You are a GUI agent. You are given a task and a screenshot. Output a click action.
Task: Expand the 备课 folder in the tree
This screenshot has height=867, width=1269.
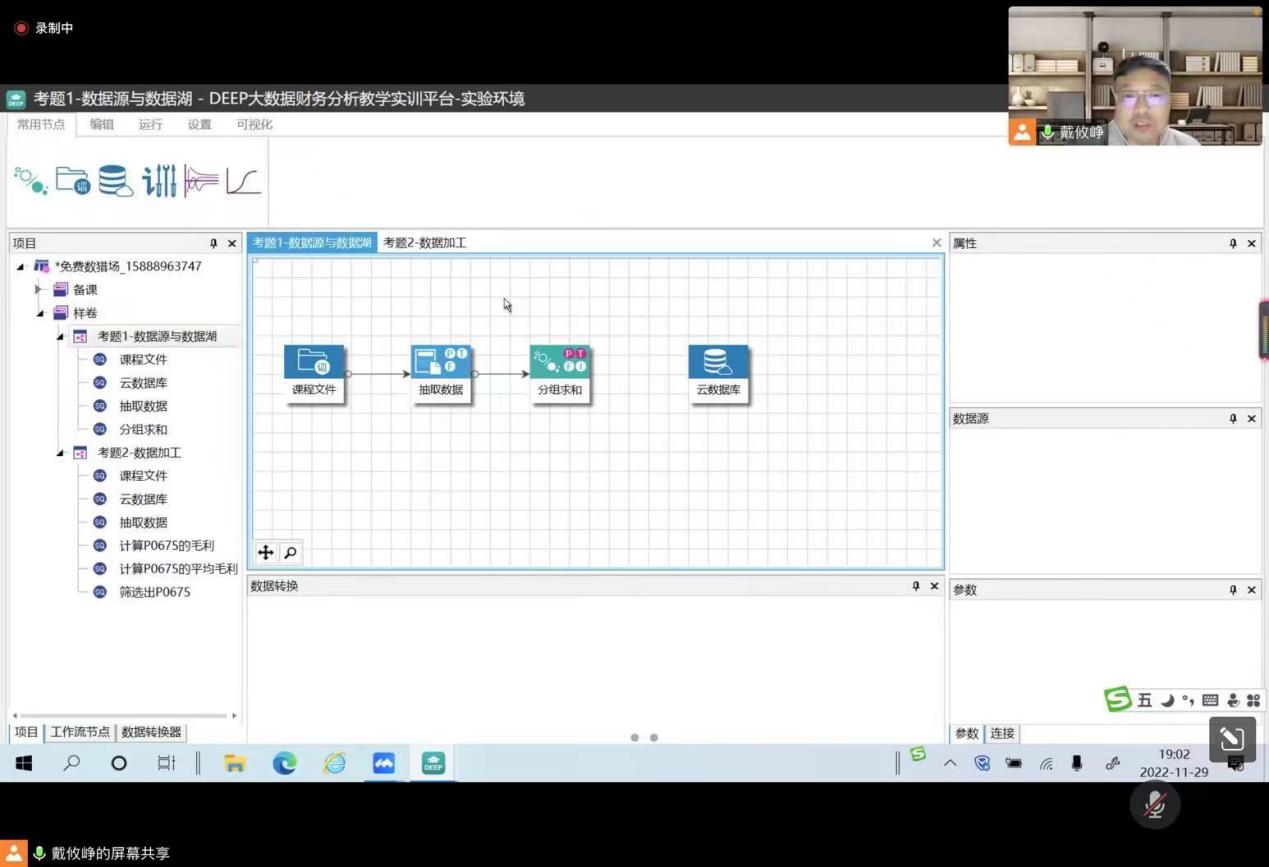tap(39, 290)
